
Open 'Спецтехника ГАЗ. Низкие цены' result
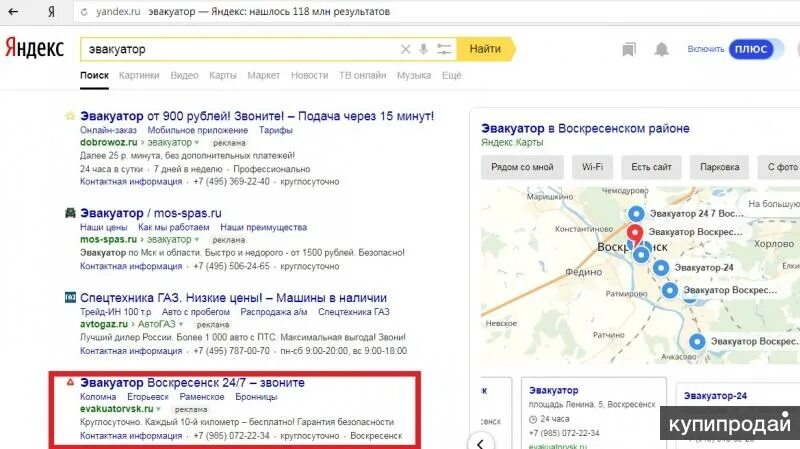point(233,298)
